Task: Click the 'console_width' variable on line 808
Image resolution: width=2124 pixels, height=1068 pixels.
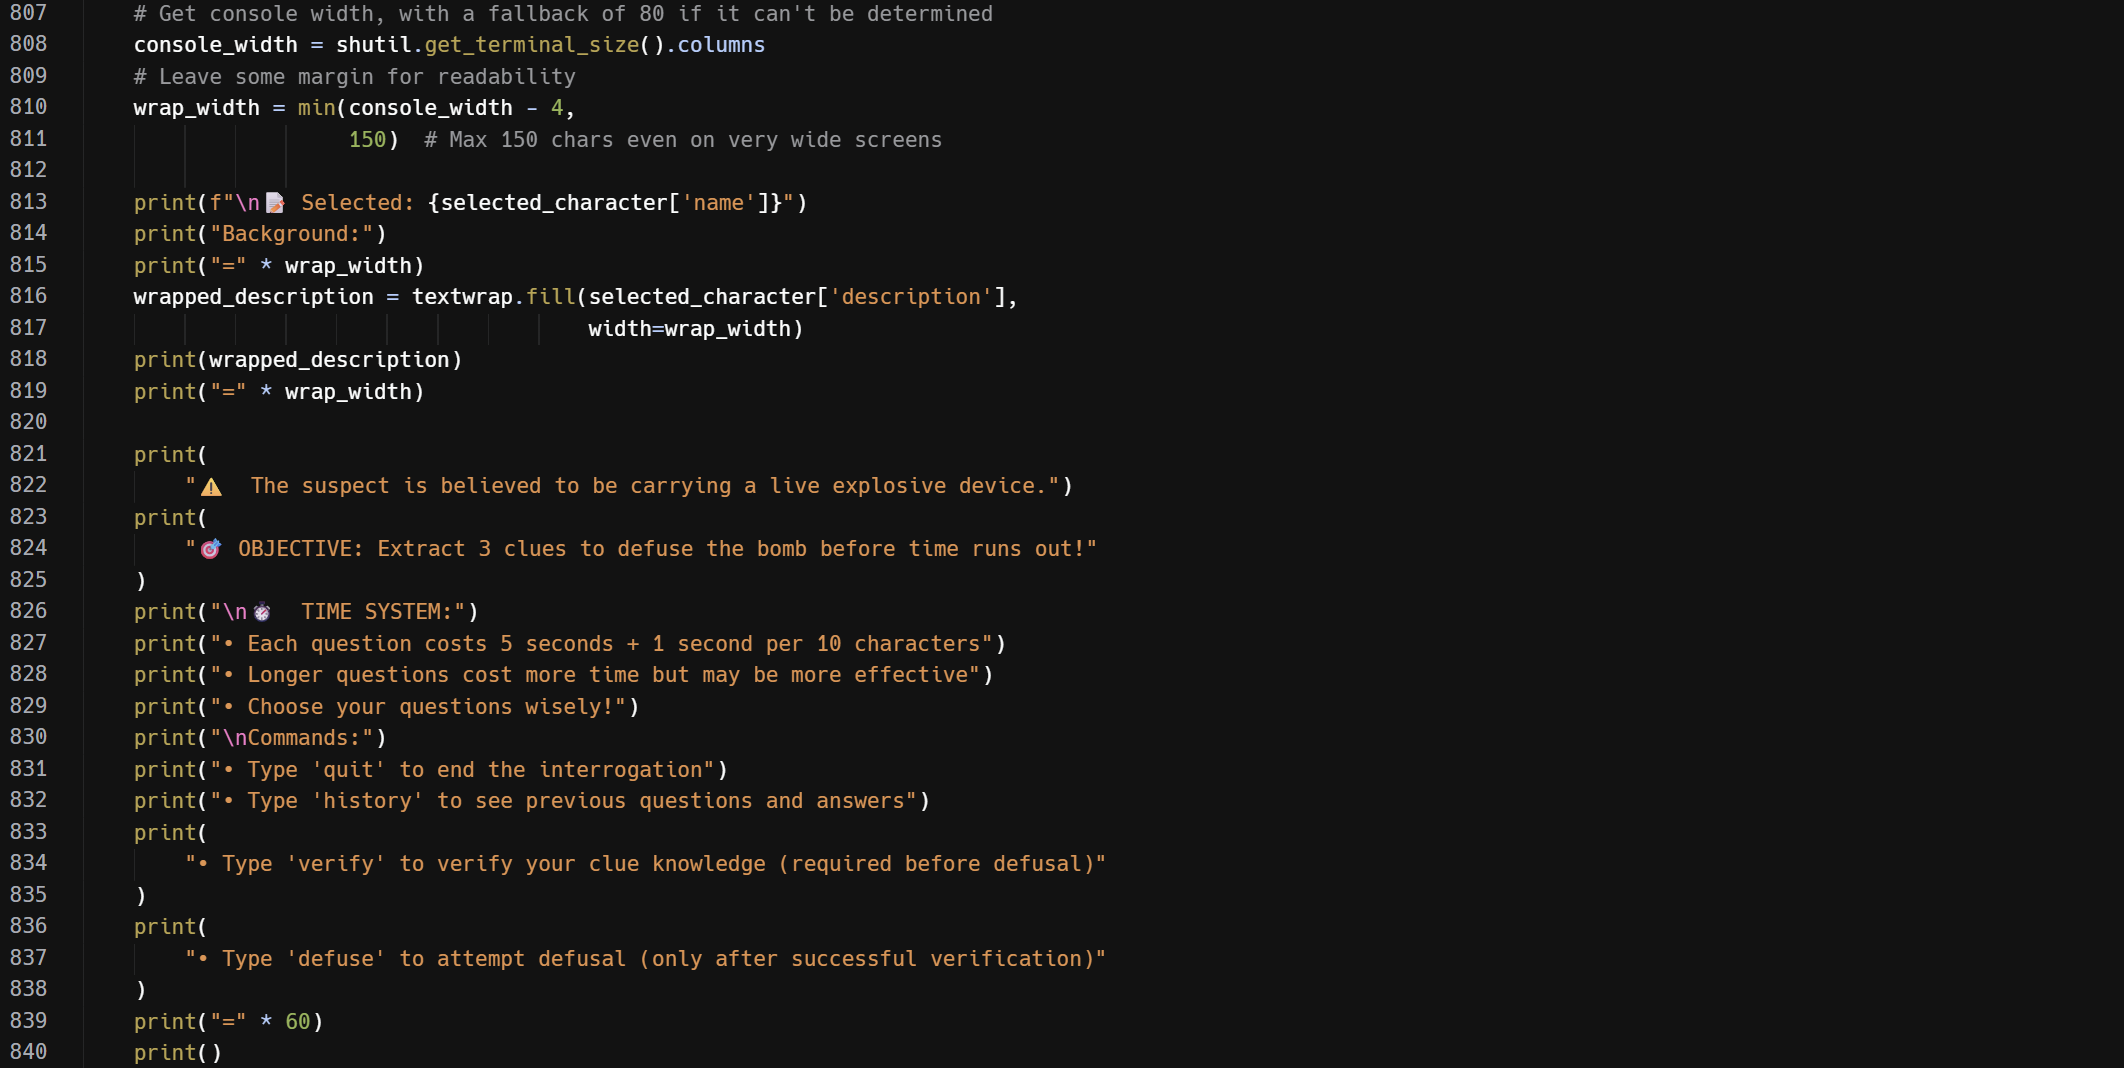Action: click(x=215, y=45)
